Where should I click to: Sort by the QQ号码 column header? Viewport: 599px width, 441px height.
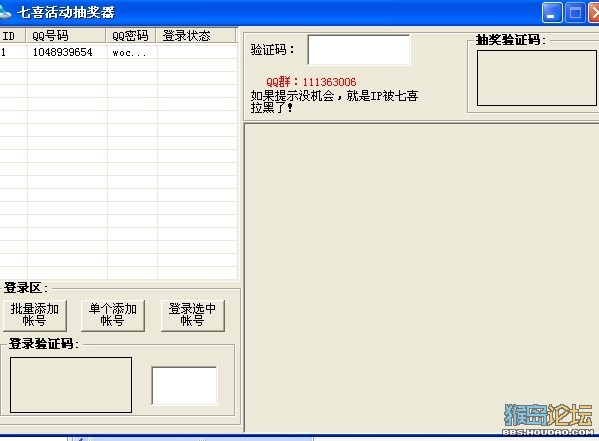pos(66,36)
